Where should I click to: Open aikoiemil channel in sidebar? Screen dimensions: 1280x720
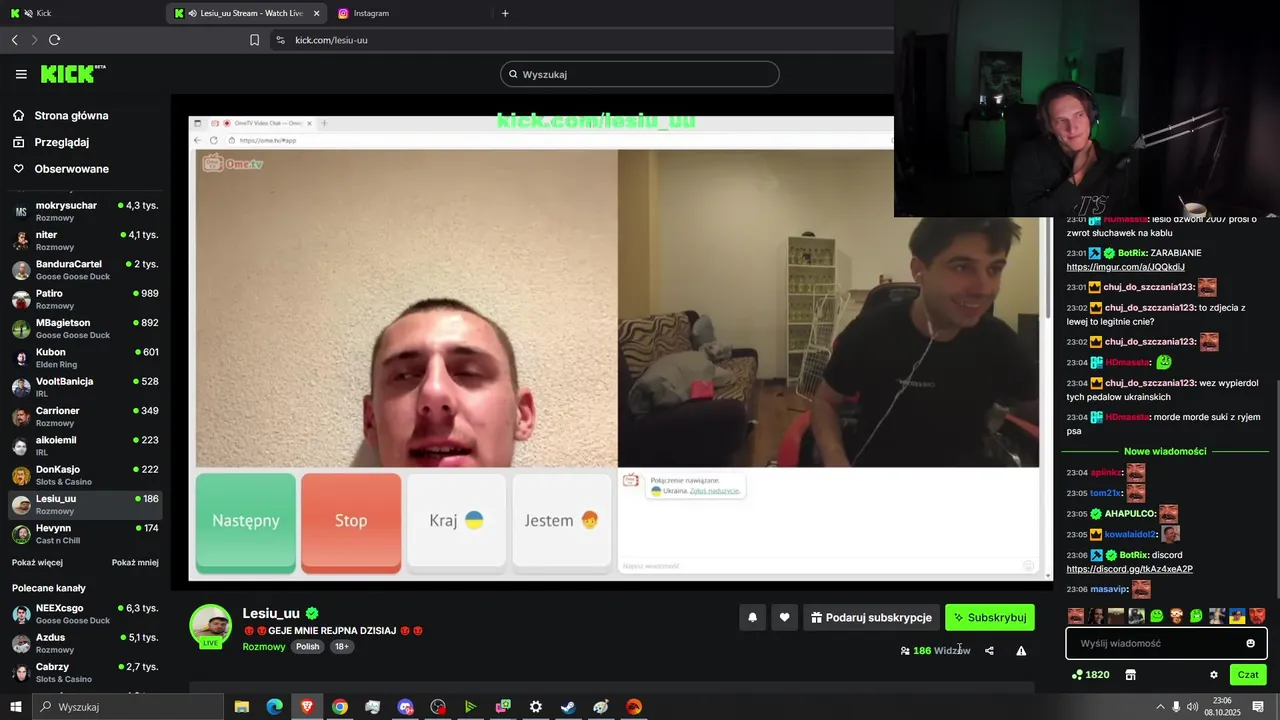tap(86, 446)
